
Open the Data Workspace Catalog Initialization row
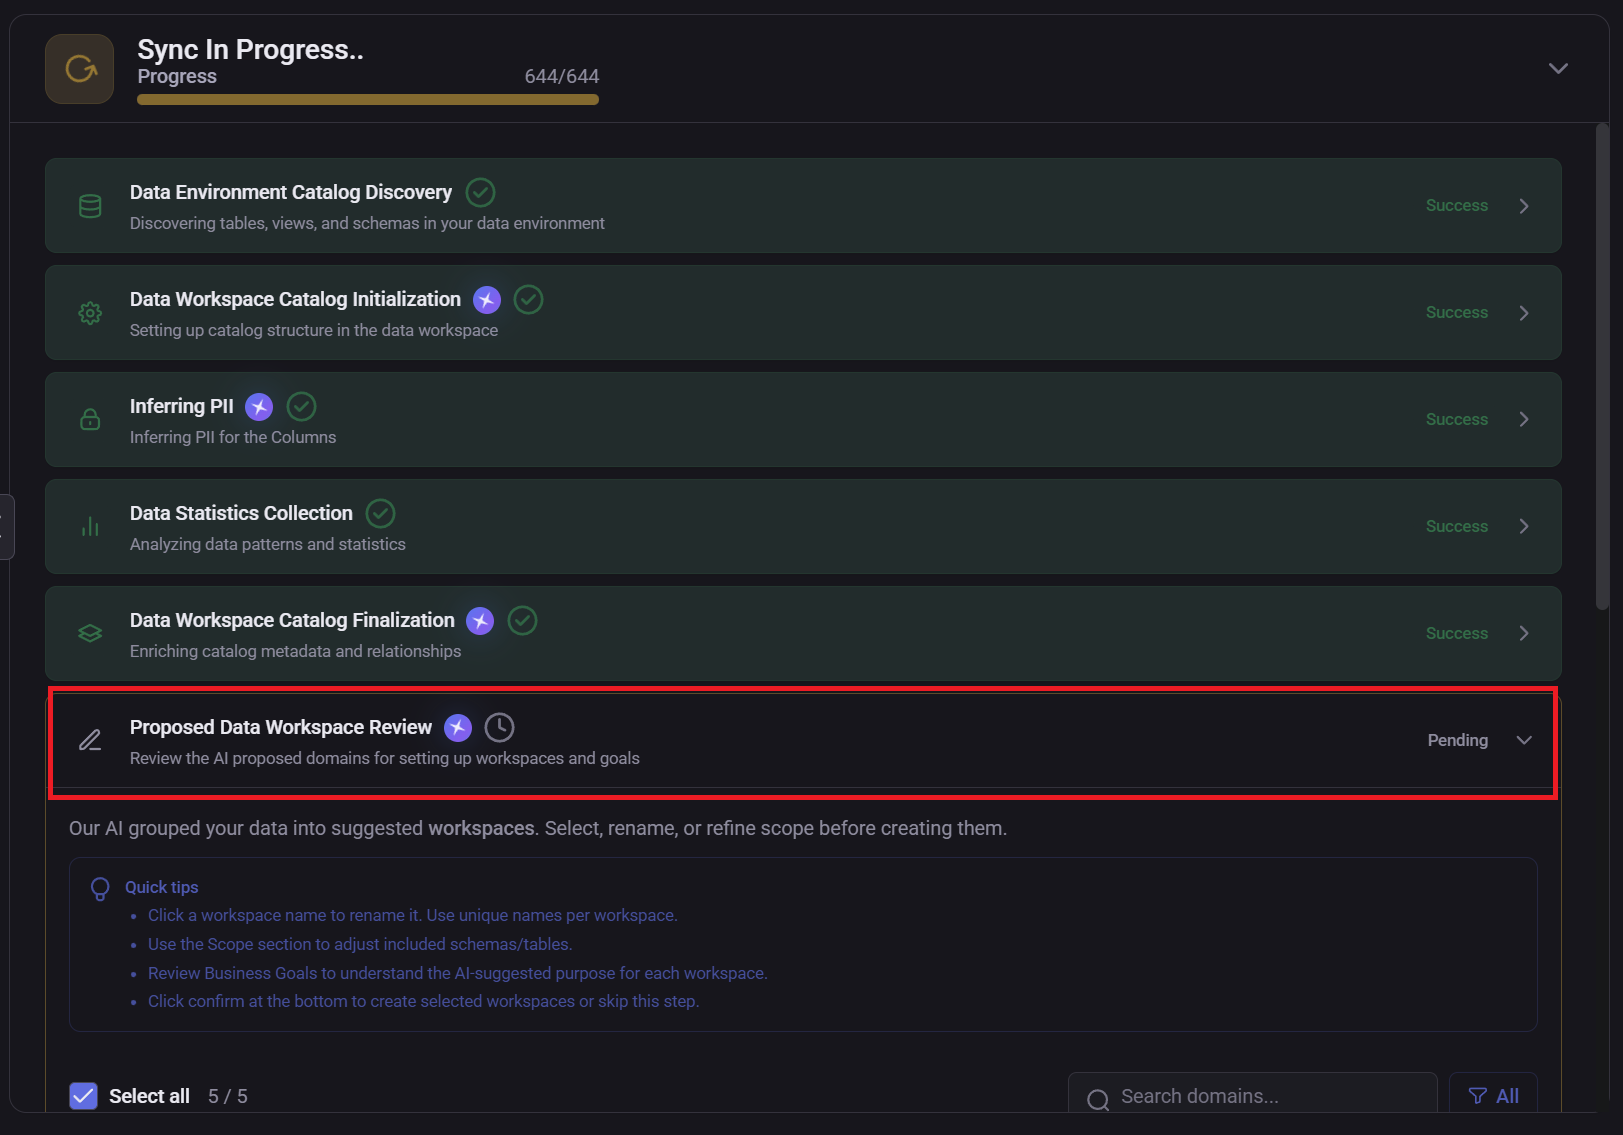pos(1523,313)
